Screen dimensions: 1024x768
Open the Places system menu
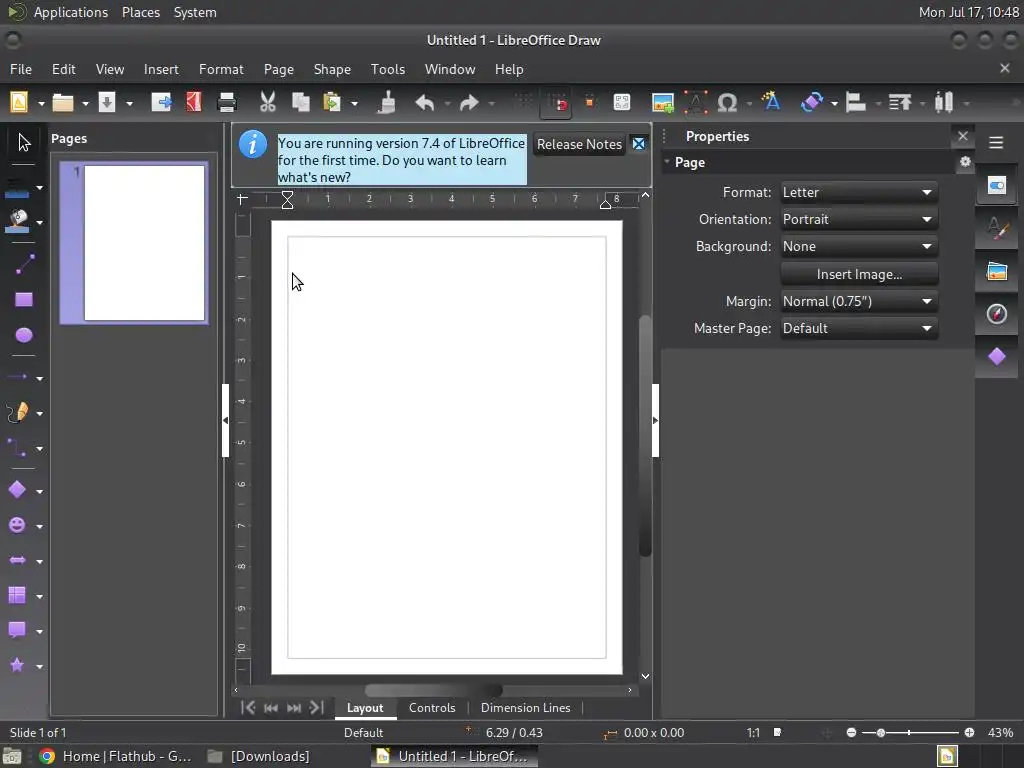tap(140, 12)
